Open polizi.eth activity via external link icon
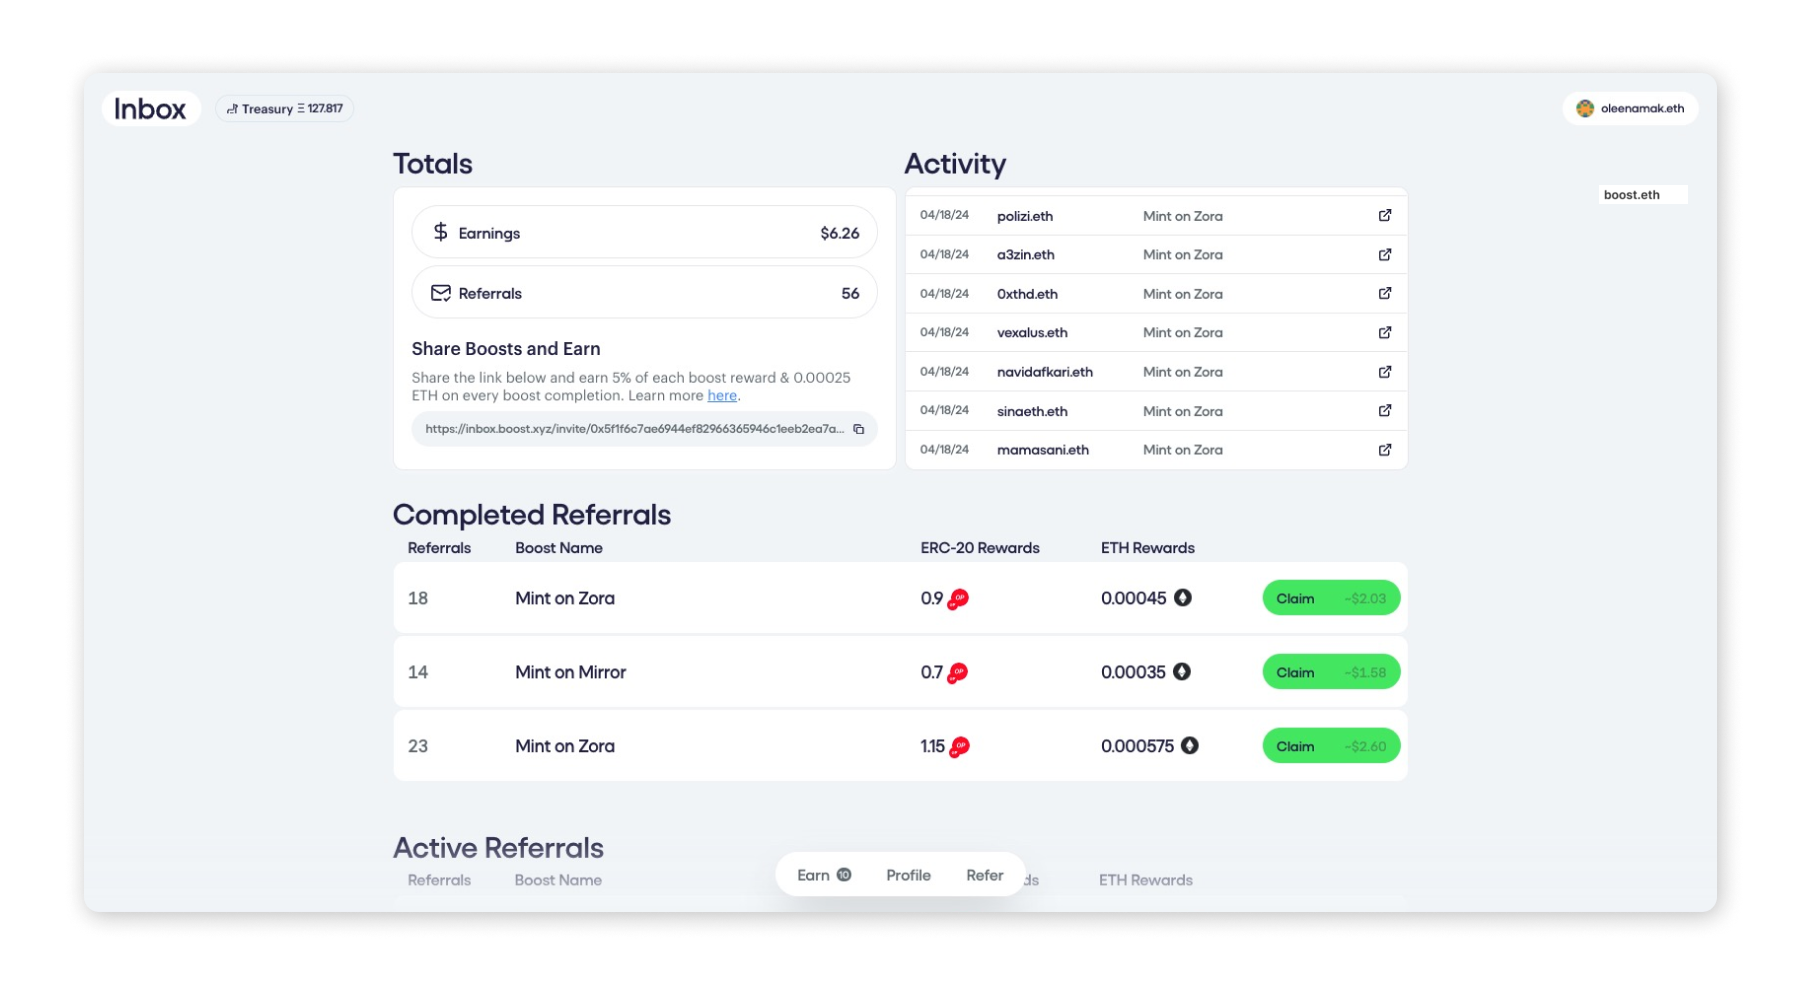The height and width of the screenshot is (985, 1802). pos(1384,214)
